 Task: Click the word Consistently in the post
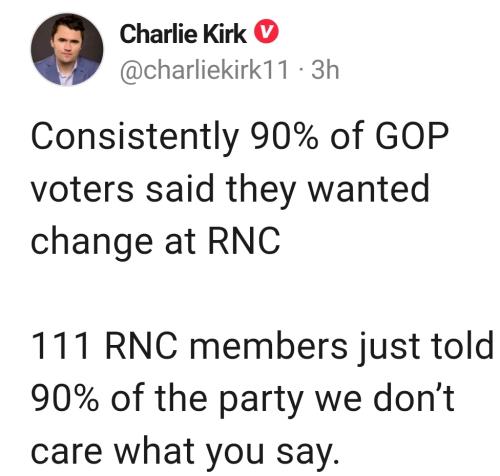coord(135,137)
